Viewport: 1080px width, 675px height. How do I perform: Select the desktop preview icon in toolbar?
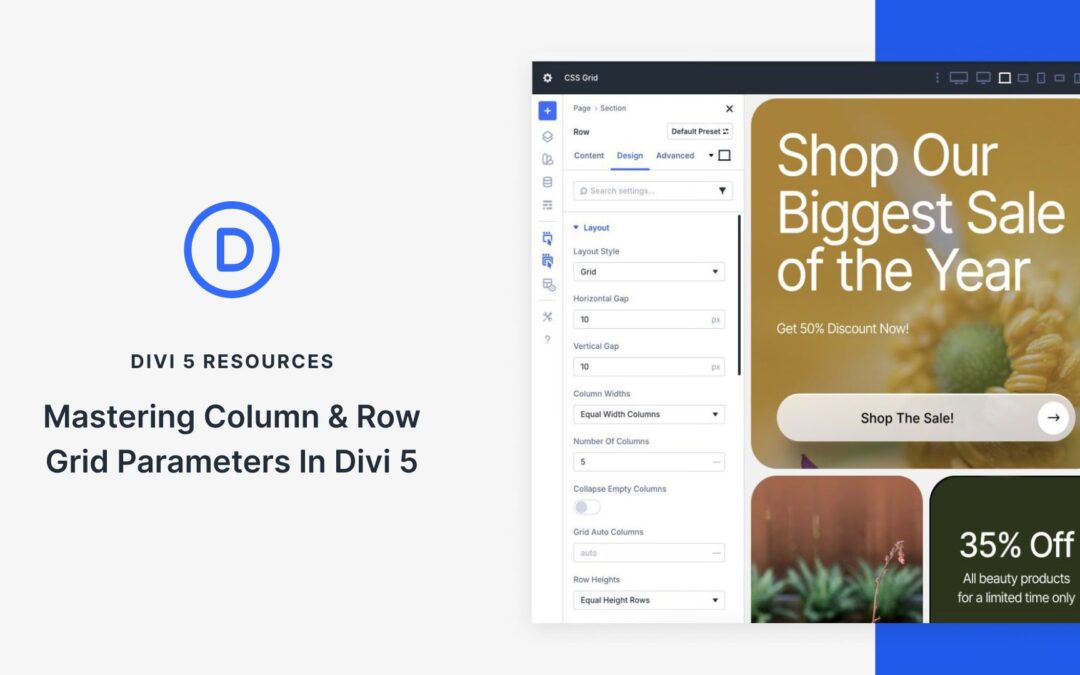(x=958, y=77)
